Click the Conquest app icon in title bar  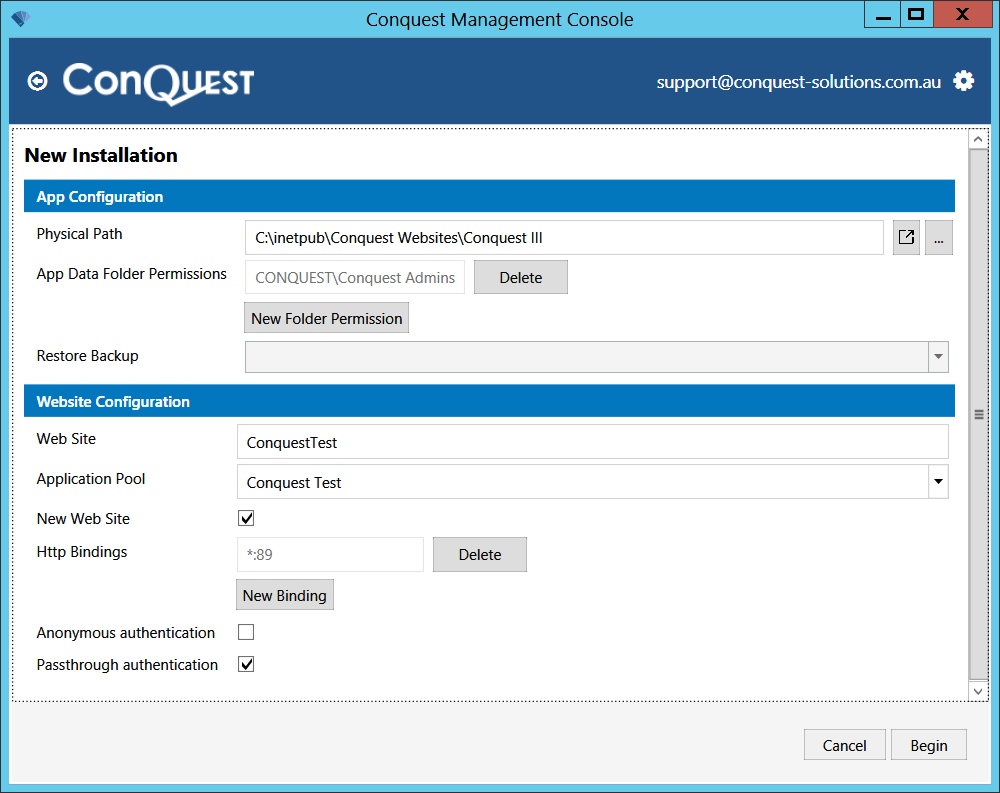pyautogui.click(x=20, y=19)
